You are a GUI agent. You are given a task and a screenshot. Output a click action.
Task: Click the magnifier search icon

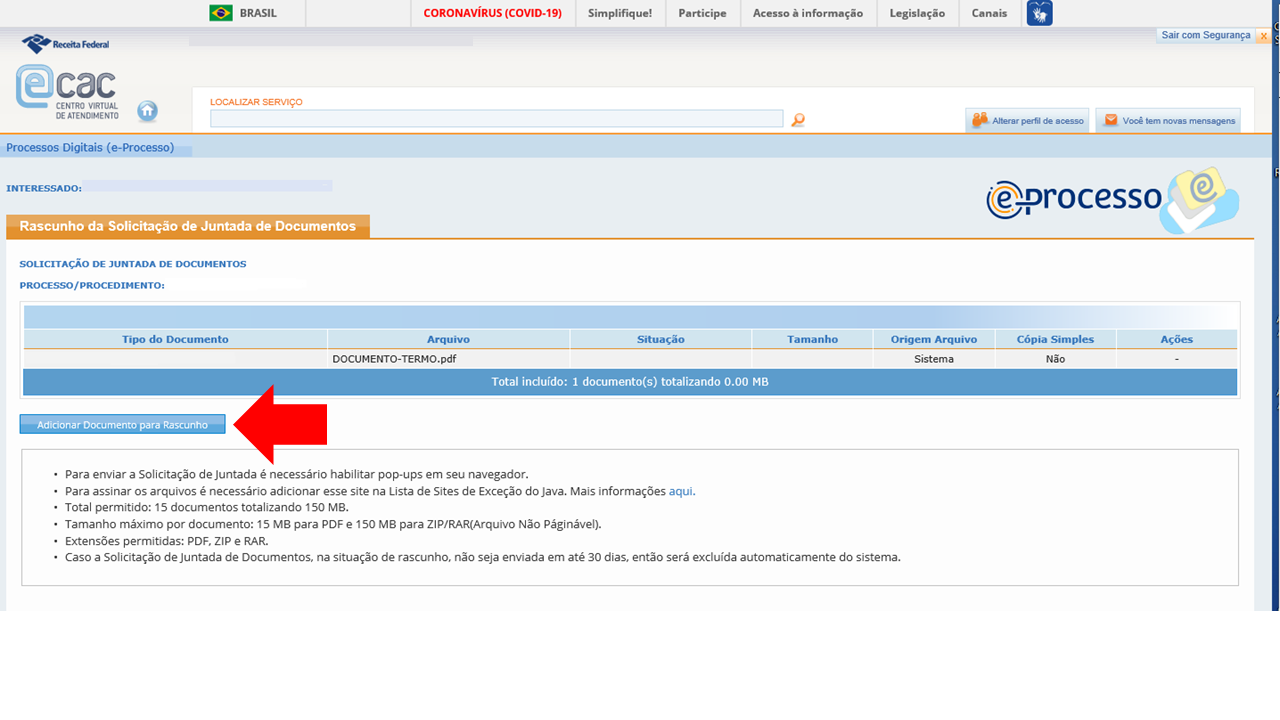tap(797, 120)
